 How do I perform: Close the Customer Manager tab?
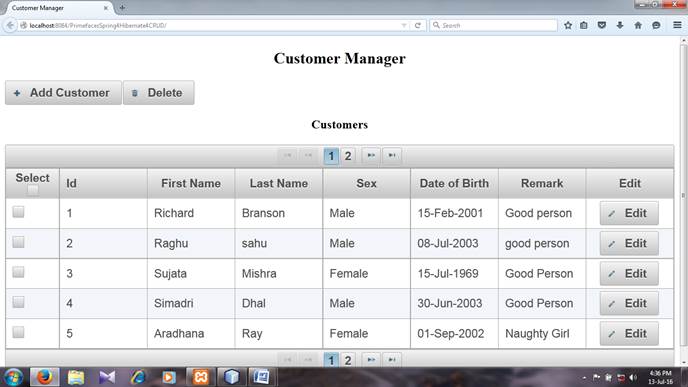106,8
